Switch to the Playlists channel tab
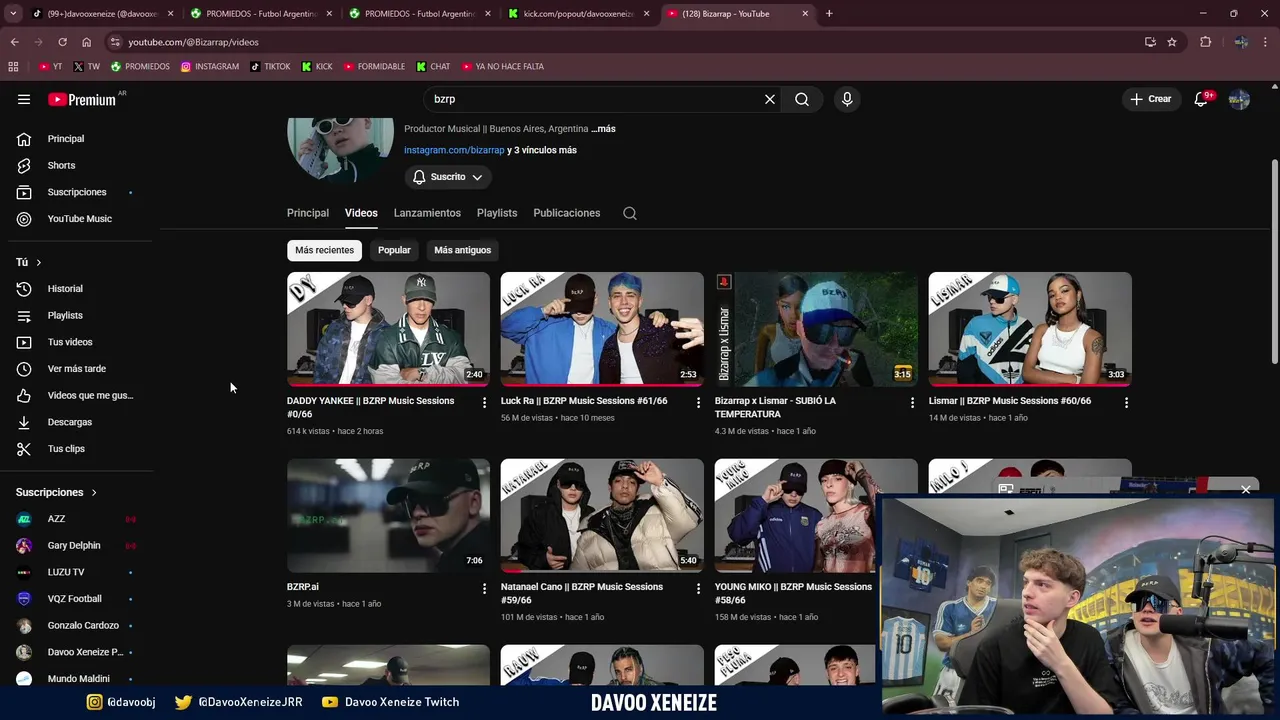 [497, 213]
